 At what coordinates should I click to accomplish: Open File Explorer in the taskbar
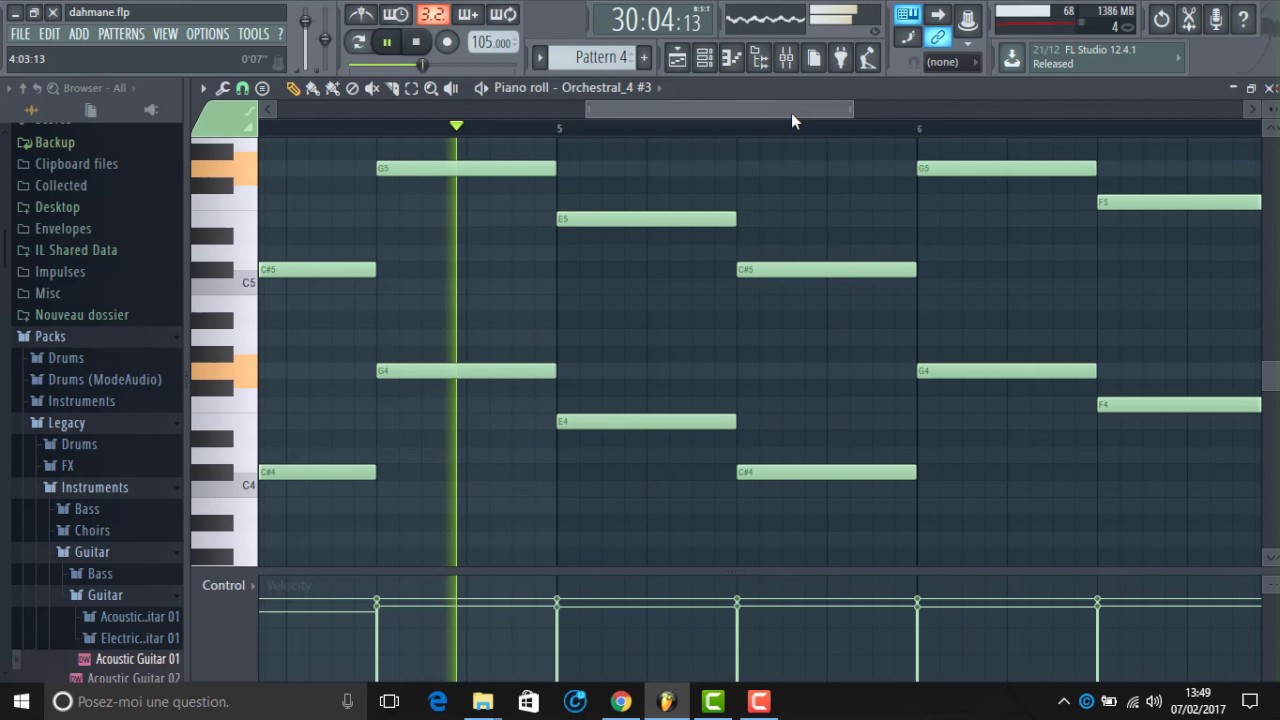(483, 701)
